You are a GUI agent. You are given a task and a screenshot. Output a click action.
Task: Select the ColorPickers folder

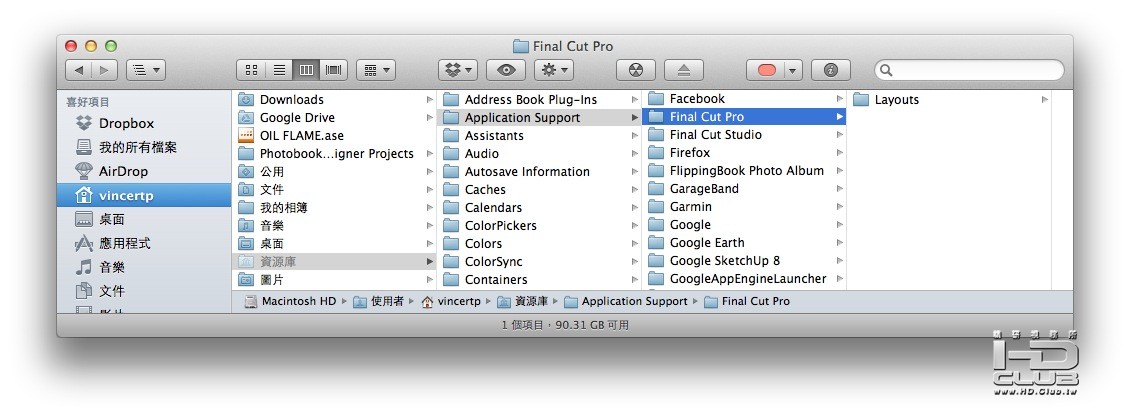[x=539, y=226]
